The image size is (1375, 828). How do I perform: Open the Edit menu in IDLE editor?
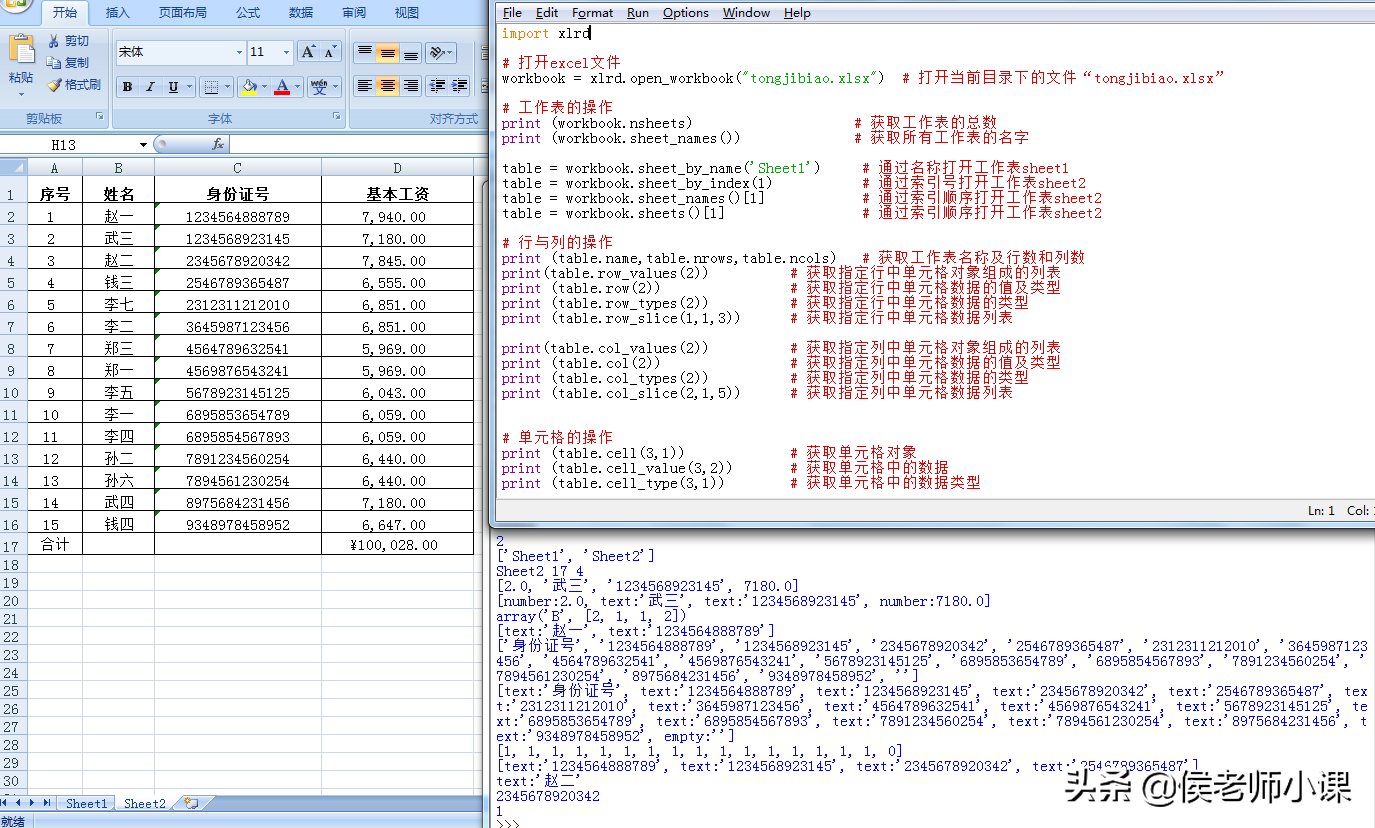(x=547, y=13)
